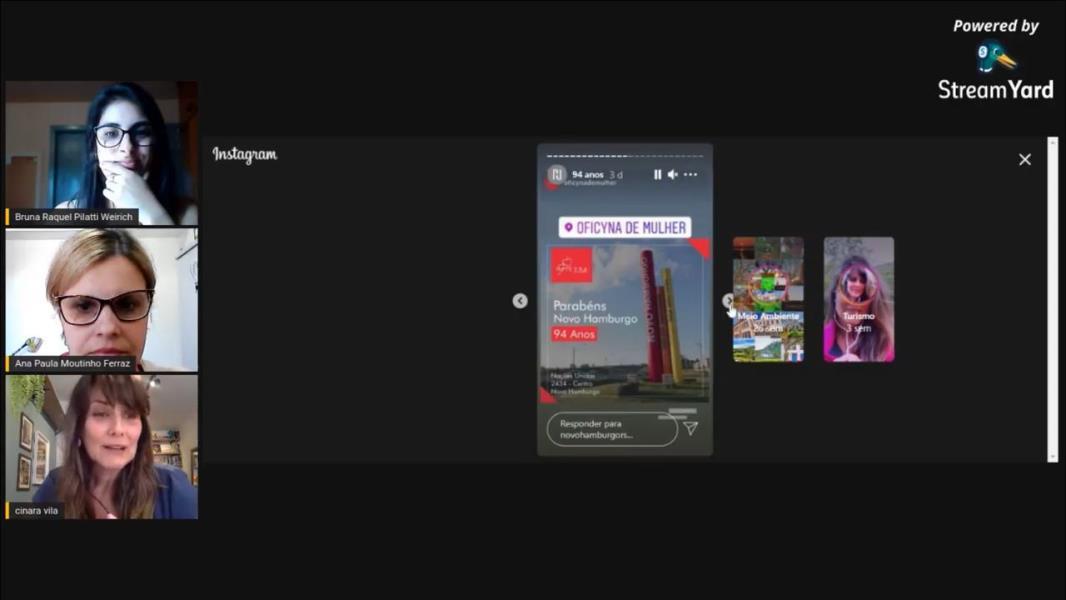Viewport: 1066px width, 600px height.
Task: Click the '94 Anos' red label
Action: click(574, 334)
